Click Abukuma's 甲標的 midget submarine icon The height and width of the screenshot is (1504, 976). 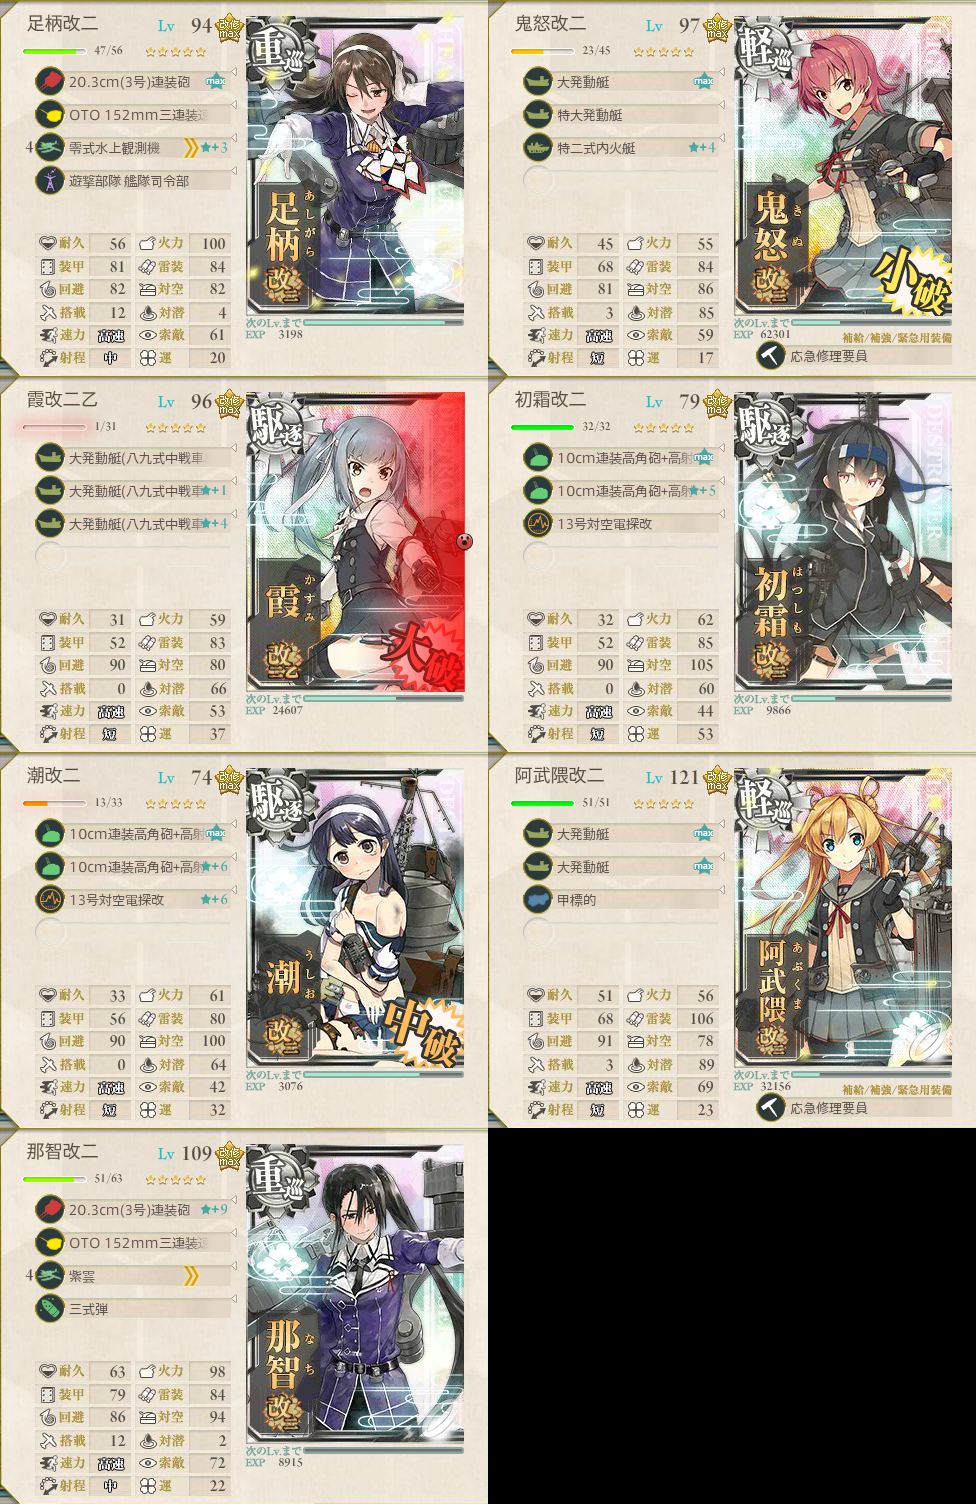pos(538,899)
